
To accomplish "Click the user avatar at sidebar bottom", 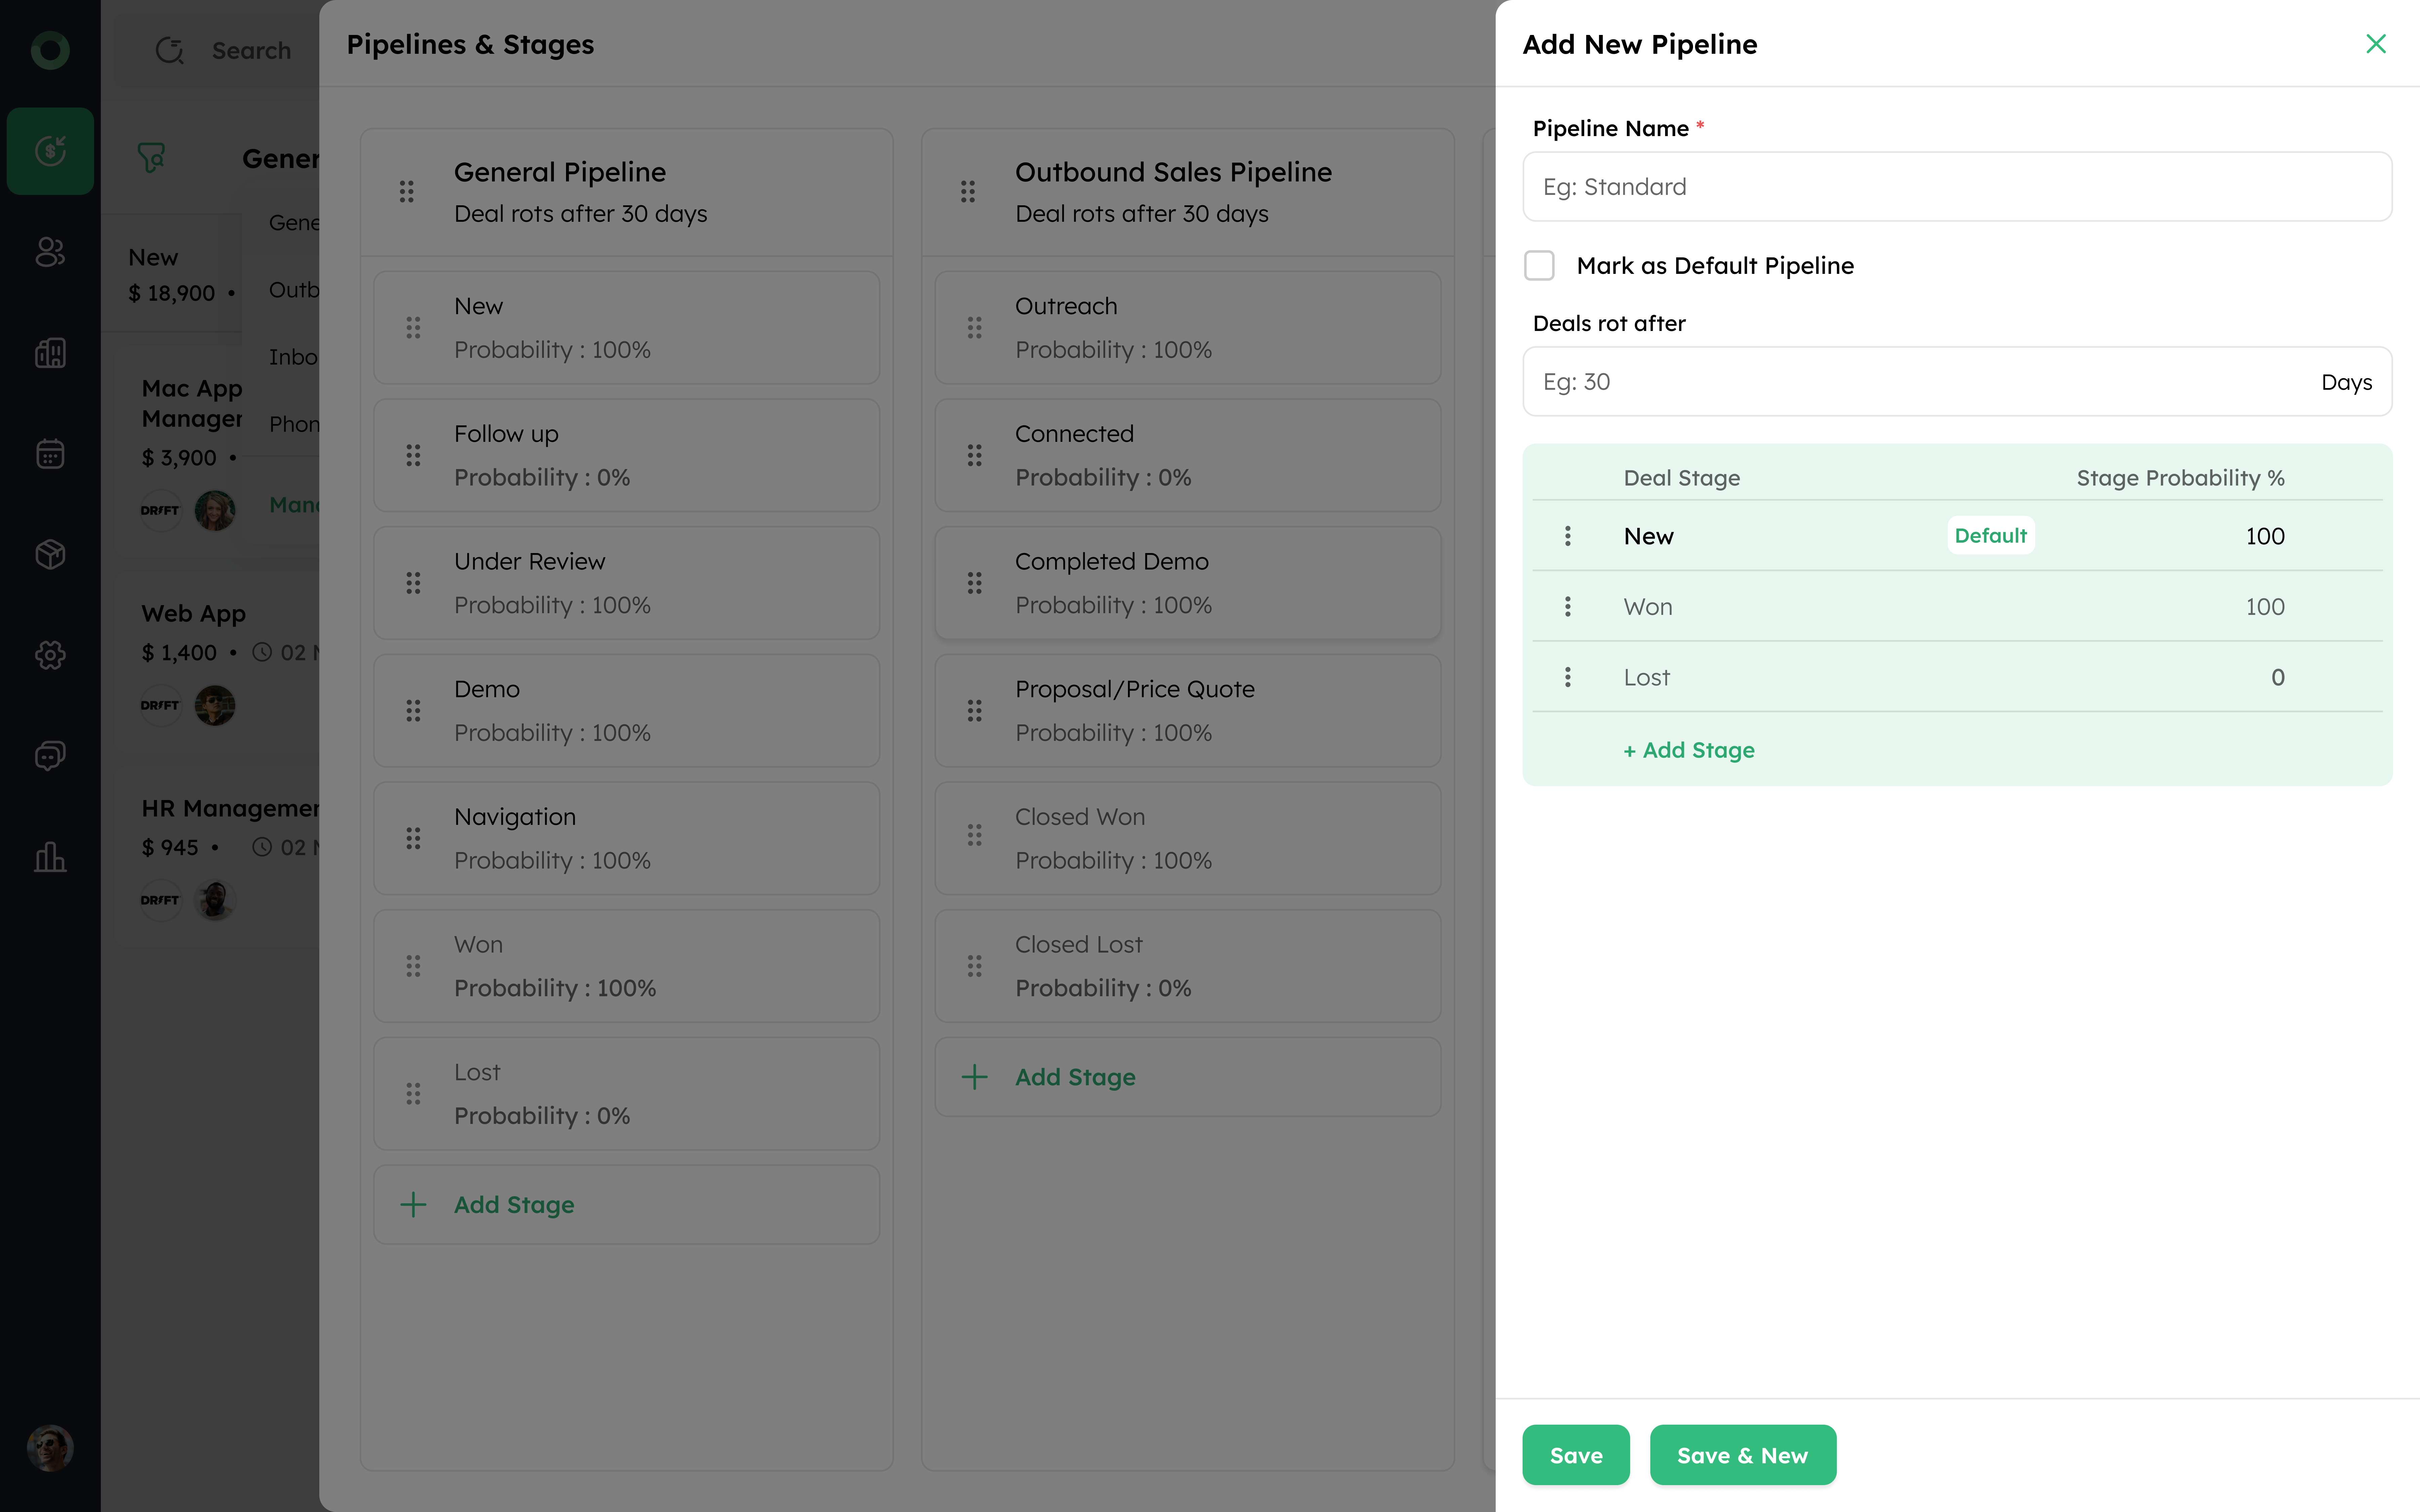I will [50, 1448].
